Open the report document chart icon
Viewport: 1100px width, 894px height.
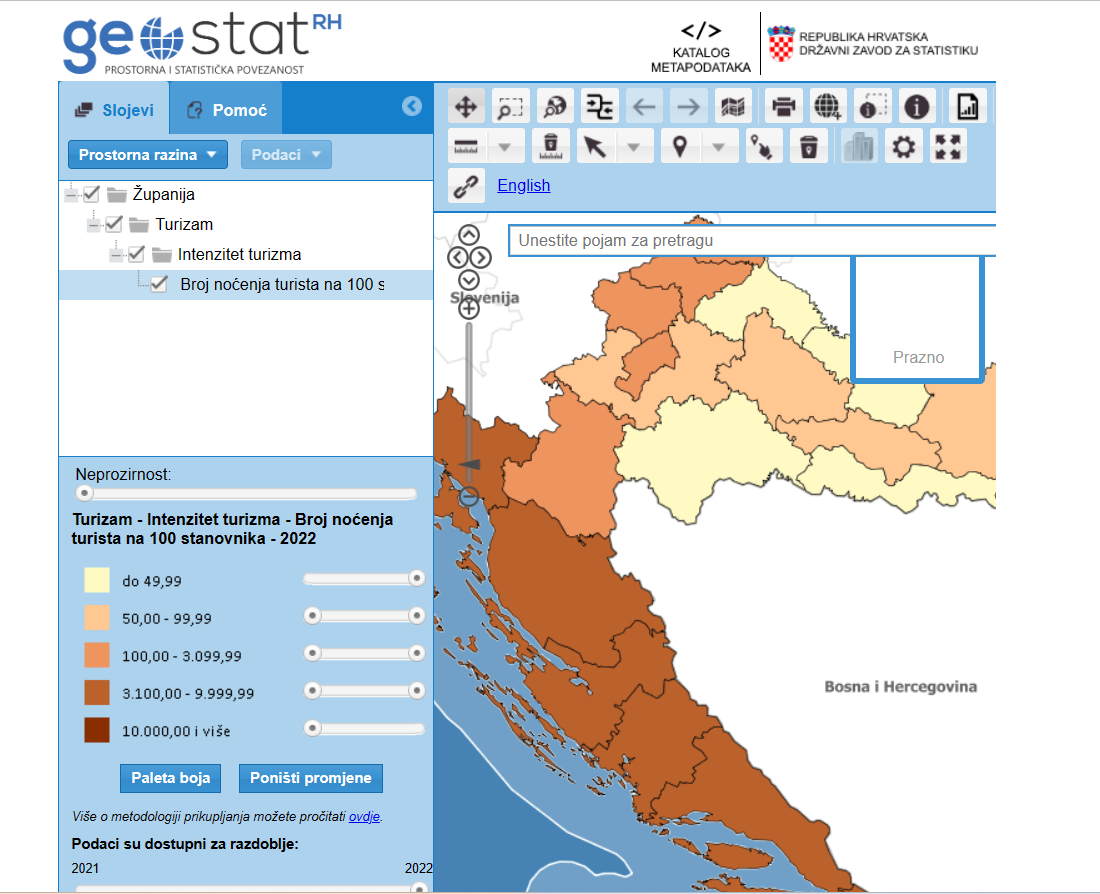pos(967,105)
